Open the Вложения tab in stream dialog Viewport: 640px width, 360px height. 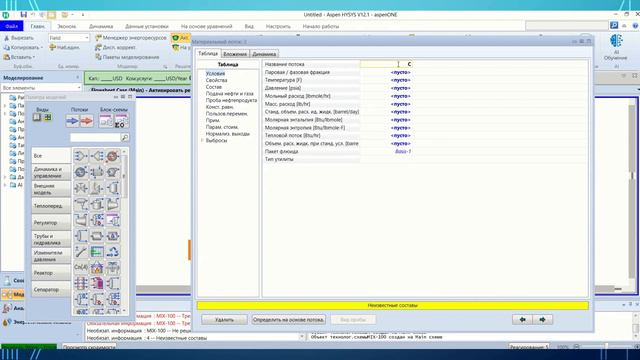pyautogui.click(x=235, y=54)
